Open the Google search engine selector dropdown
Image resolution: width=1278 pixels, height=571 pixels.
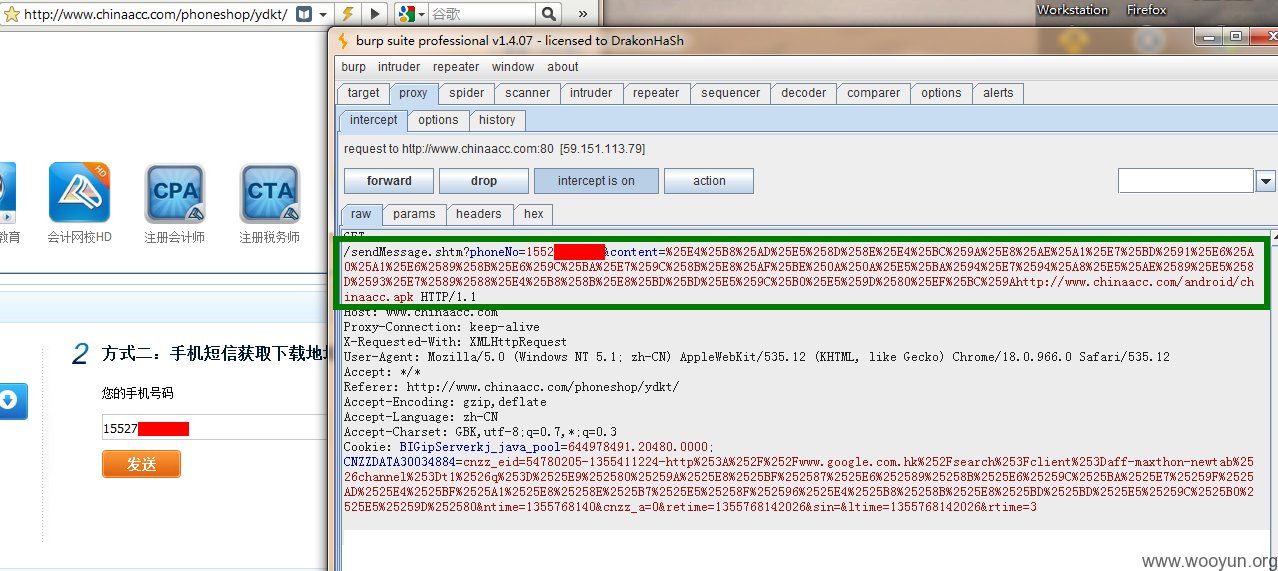(412, 14)
